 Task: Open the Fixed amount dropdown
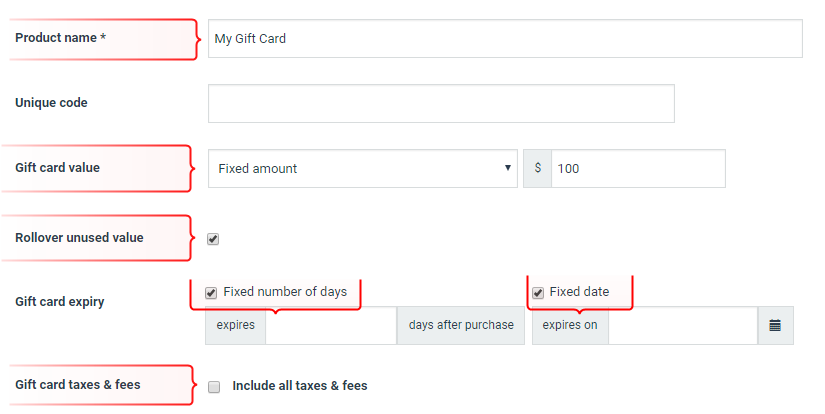pos(363,168)
